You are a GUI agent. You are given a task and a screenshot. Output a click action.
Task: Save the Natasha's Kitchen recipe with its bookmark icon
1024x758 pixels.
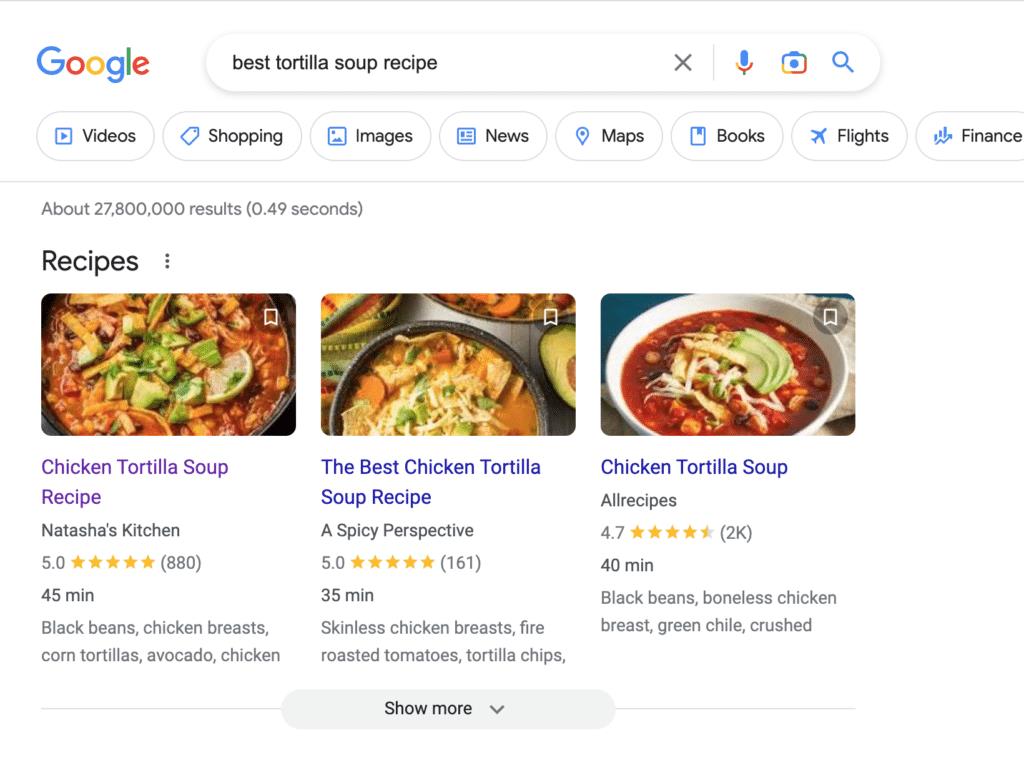[x=271, y=317]
